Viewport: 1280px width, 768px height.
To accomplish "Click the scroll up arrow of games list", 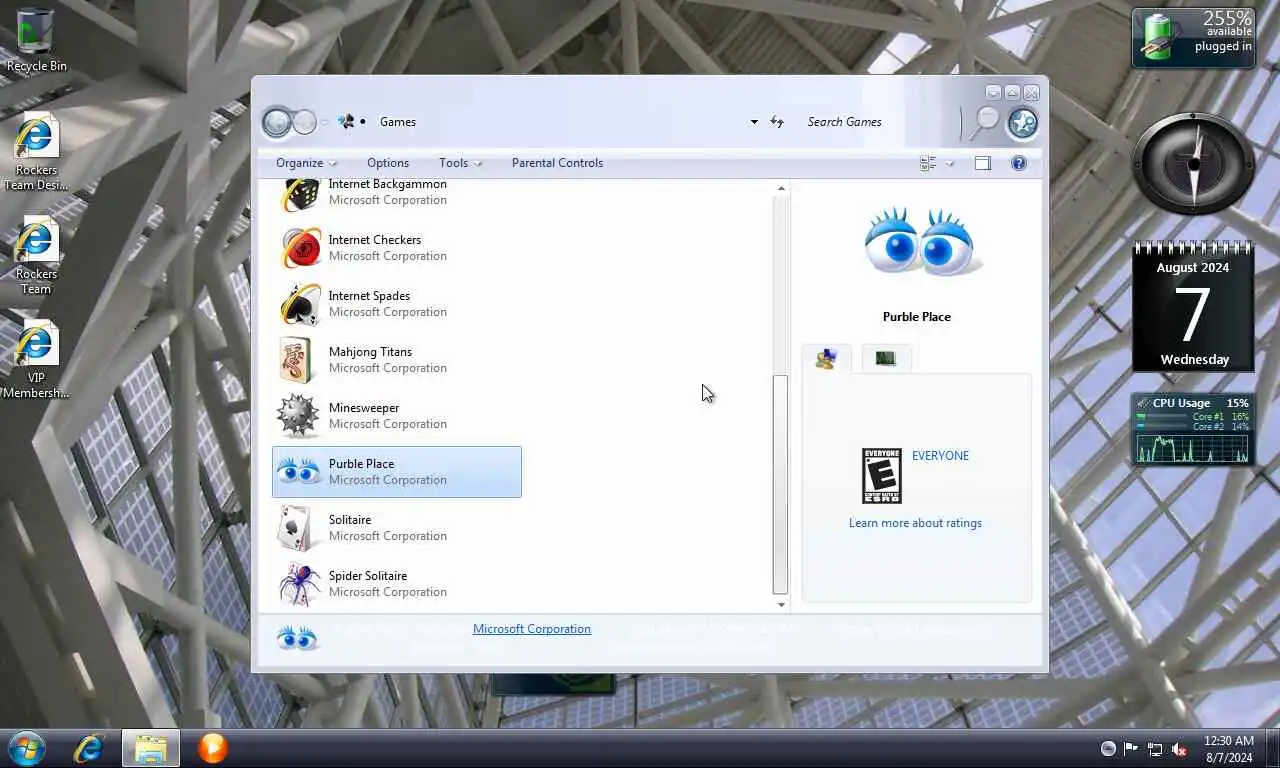I will (x=781, y=189).
